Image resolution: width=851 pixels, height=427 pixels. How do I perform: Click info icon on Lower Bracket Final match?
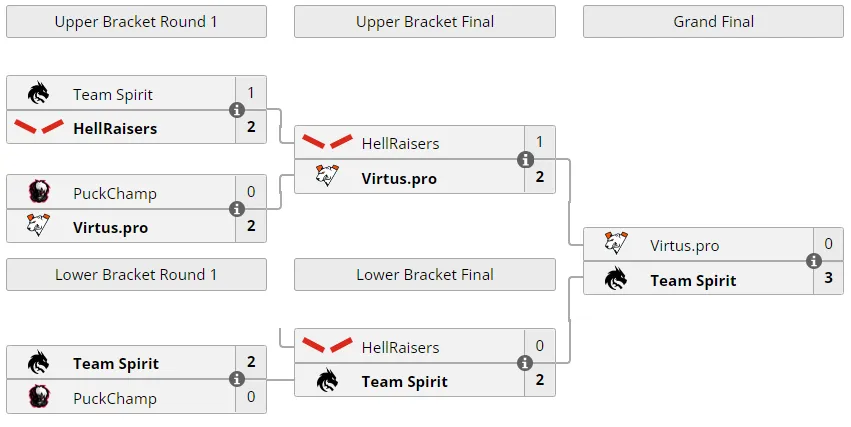(x=525, y=362)
